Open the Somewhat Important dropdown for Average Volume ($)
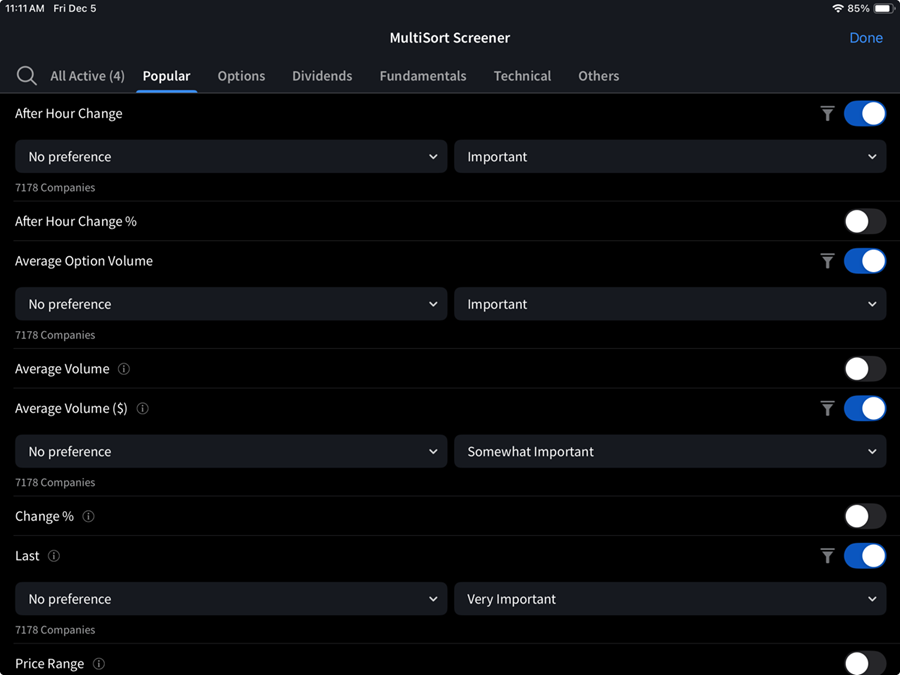900x675 pixels. point(670,451)
